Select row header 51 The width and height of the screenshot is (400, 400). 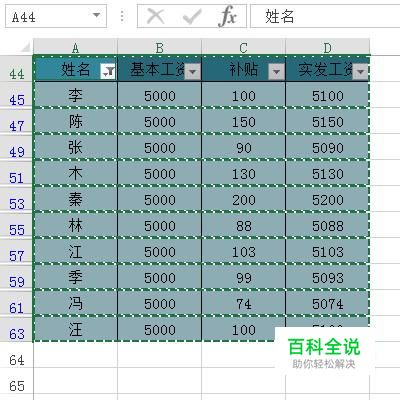(x=17, y=173)
